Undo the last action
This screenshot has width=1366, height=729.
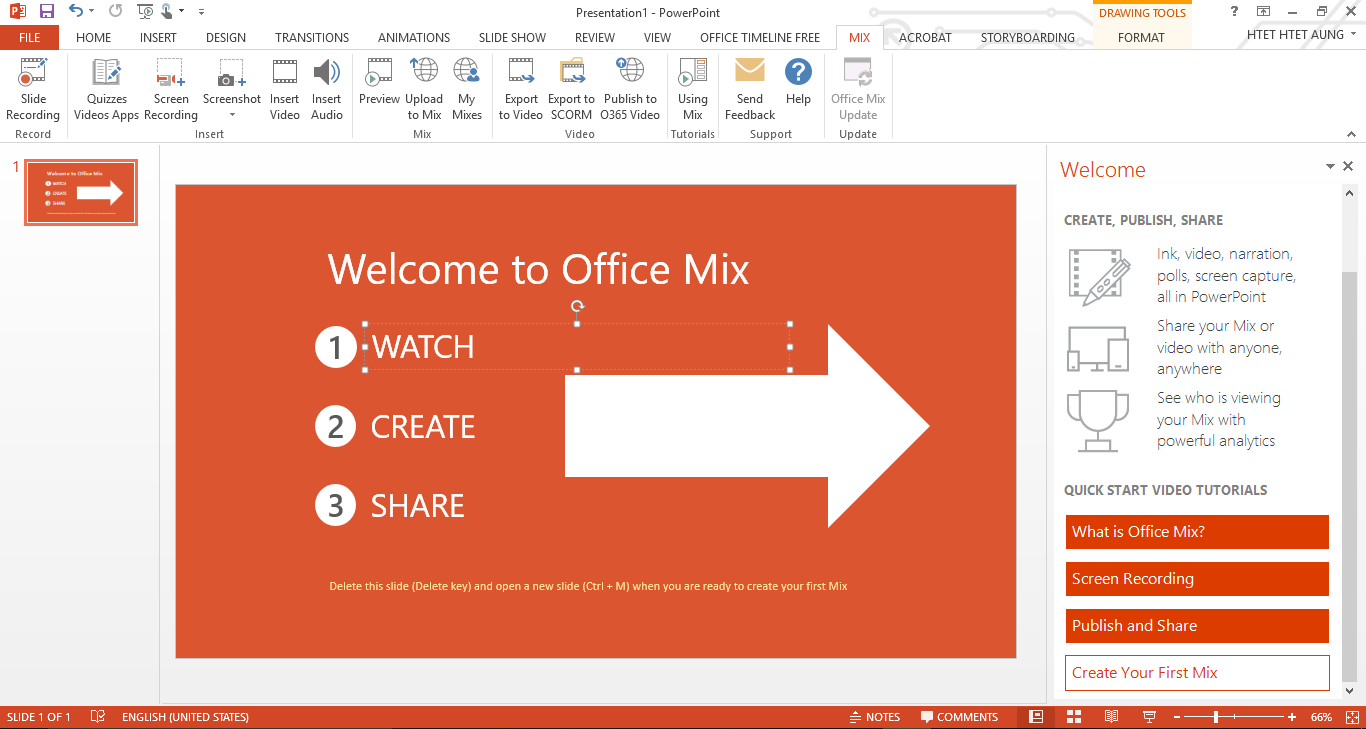76,12
